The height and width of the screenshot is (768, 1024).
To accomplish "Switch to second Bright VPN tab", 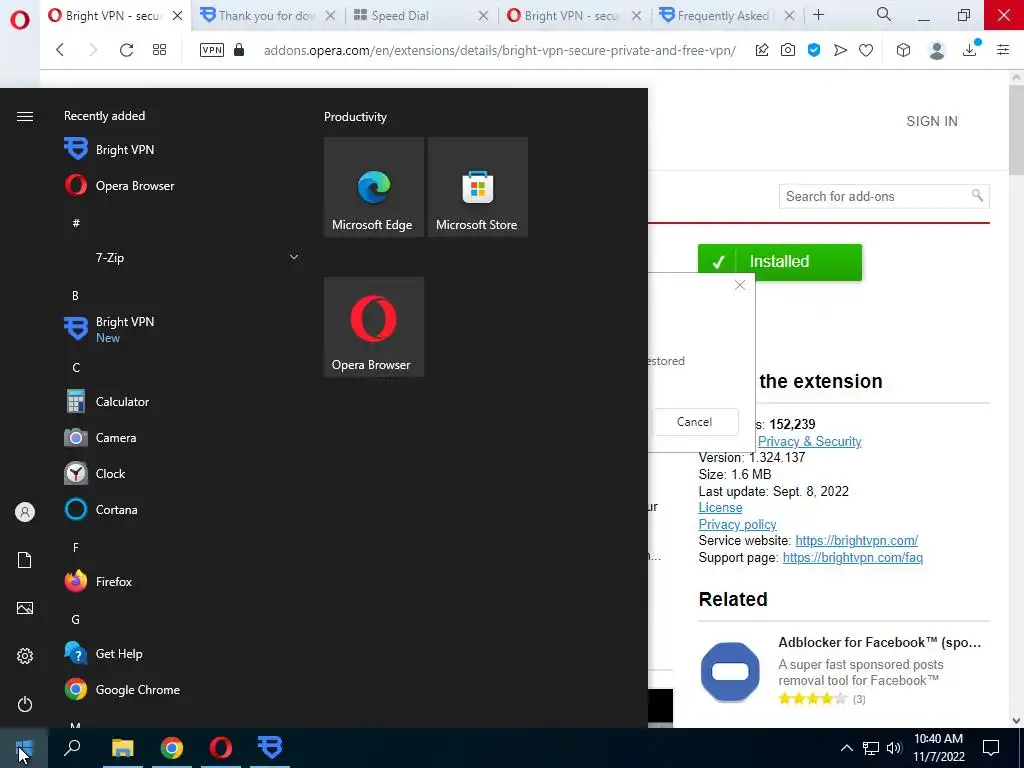I will pyautogui.click(x=571, y=16).
